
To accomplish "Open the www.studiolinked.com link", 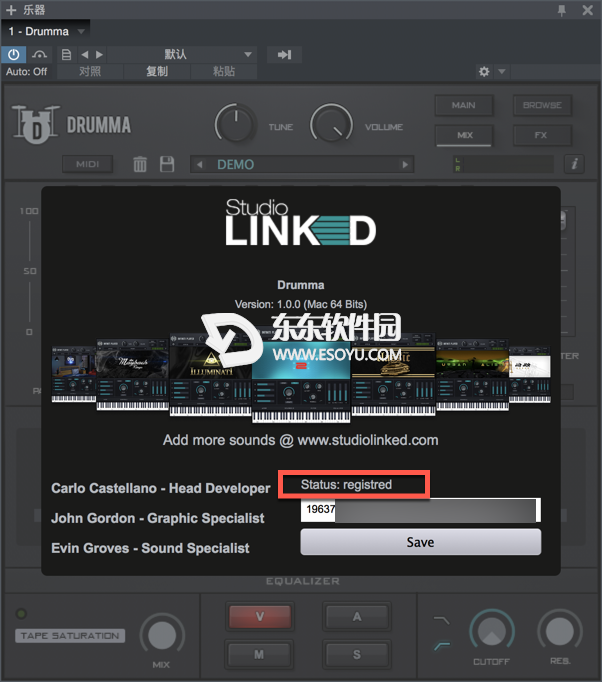I will [x=368, y=440].
